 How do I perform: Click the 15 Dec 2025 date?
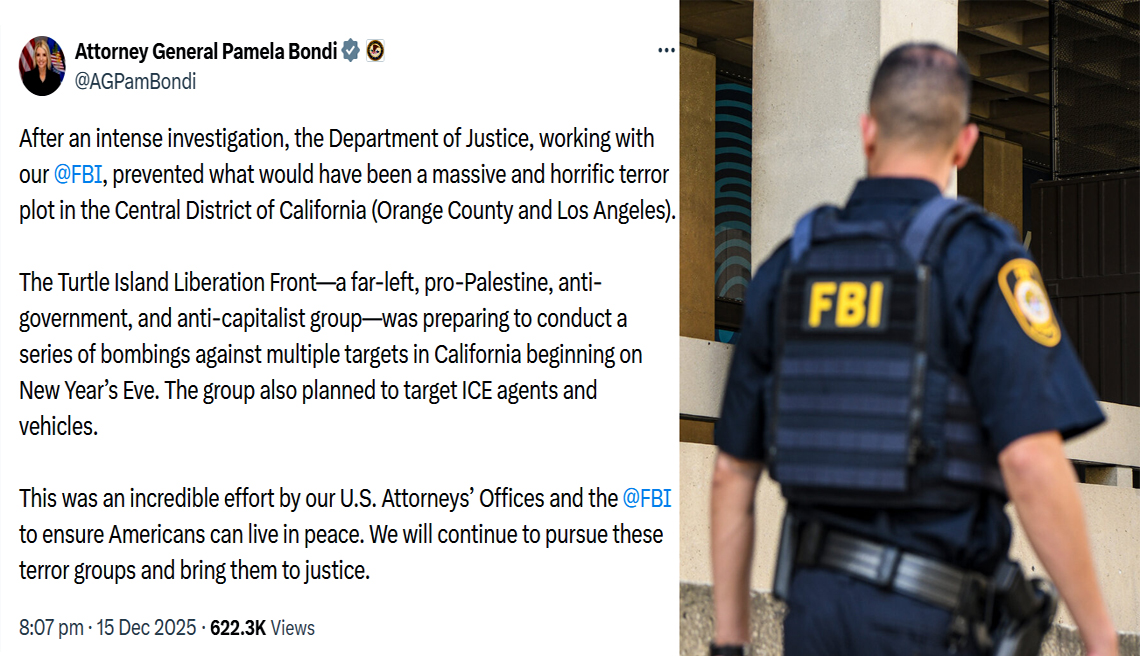tap(148, 628)
